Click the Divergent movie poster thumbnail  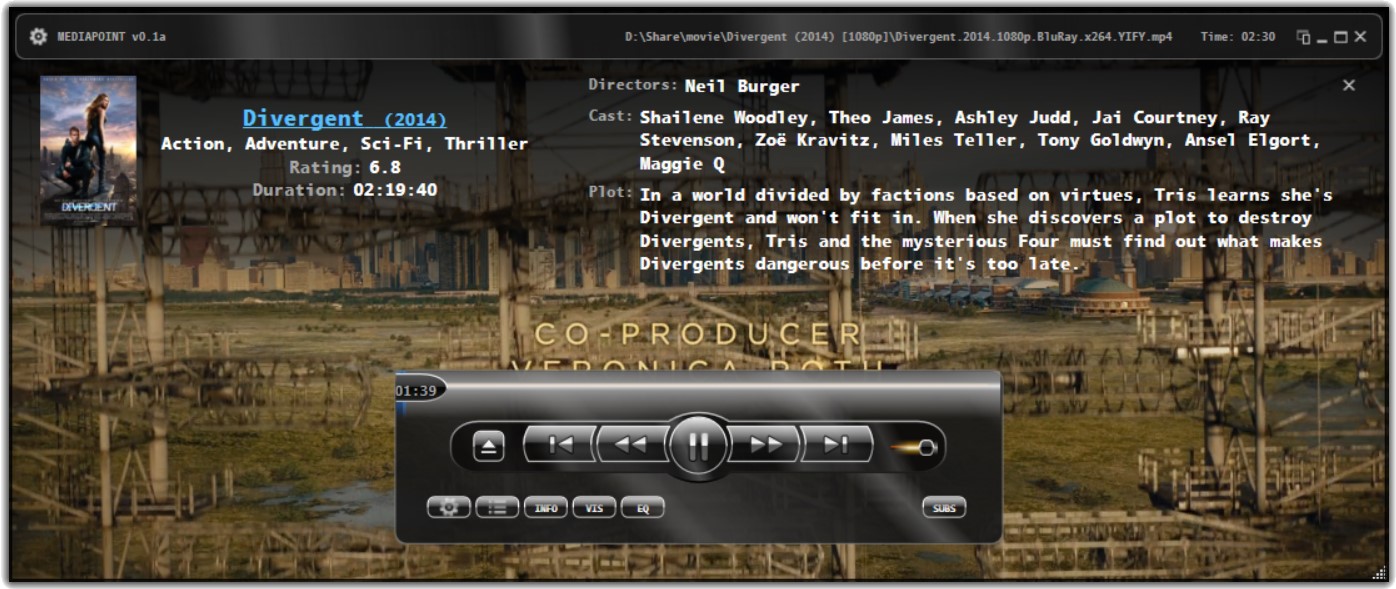pos(88,149)
